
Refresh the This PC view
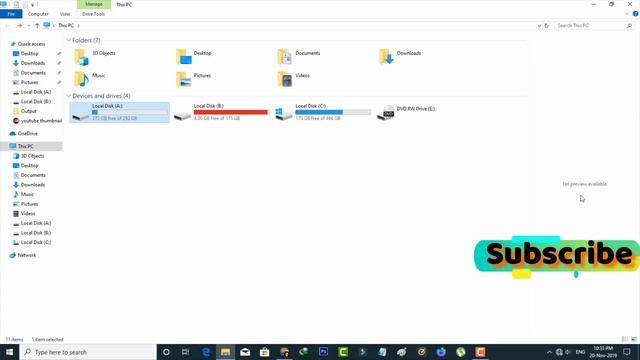547,25
